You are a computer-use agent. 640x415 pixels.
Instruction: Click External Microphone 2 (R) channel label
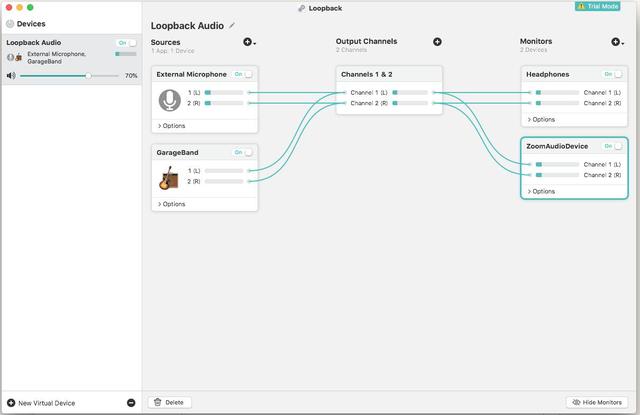(193, 103)
